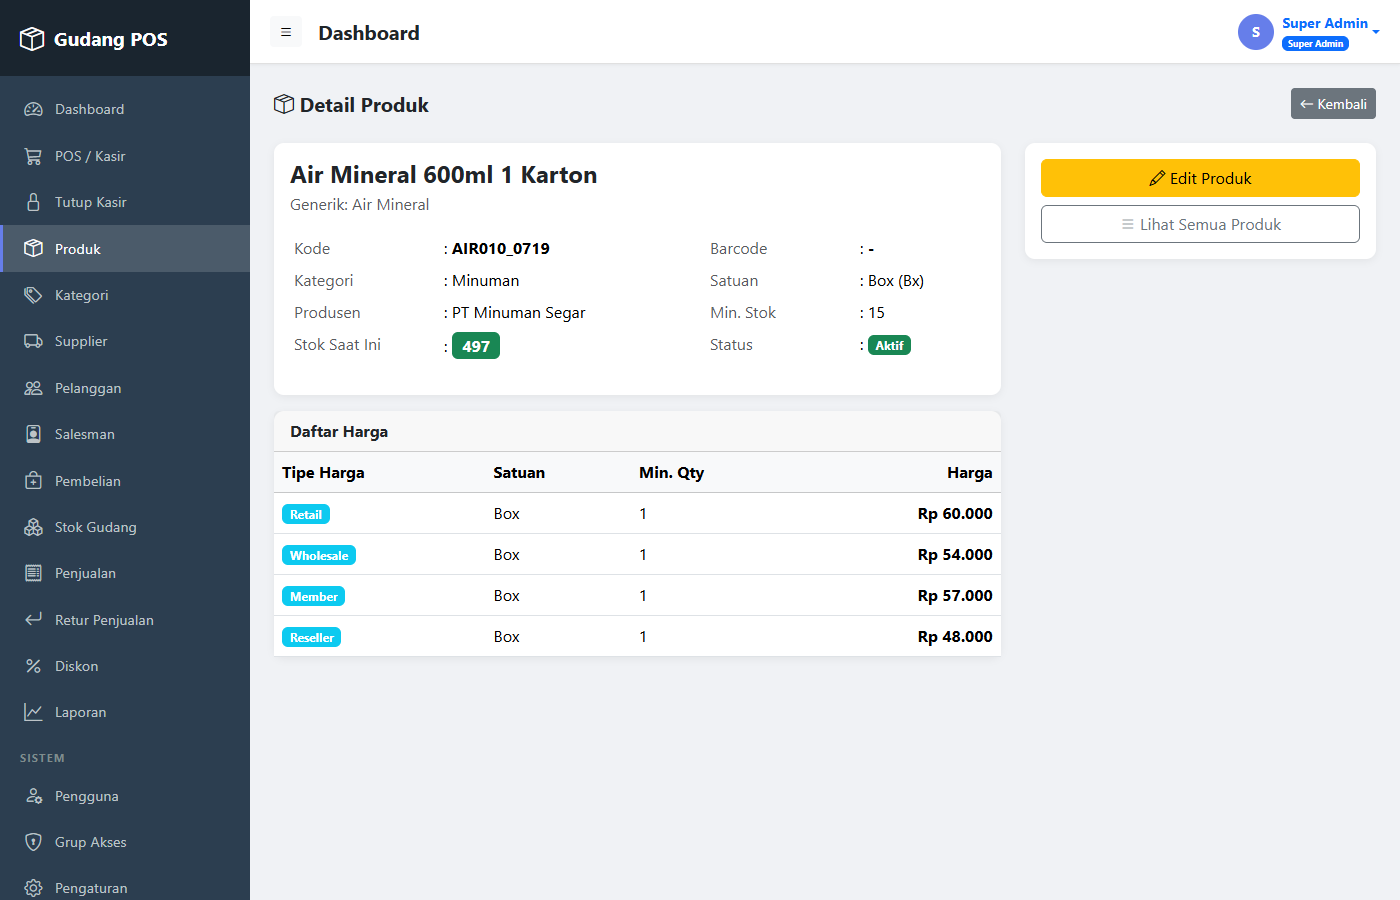Viewport: 1400px width, 900px height.
Task: Click the green 497 stock badge
Action: (x=476, y=346)
